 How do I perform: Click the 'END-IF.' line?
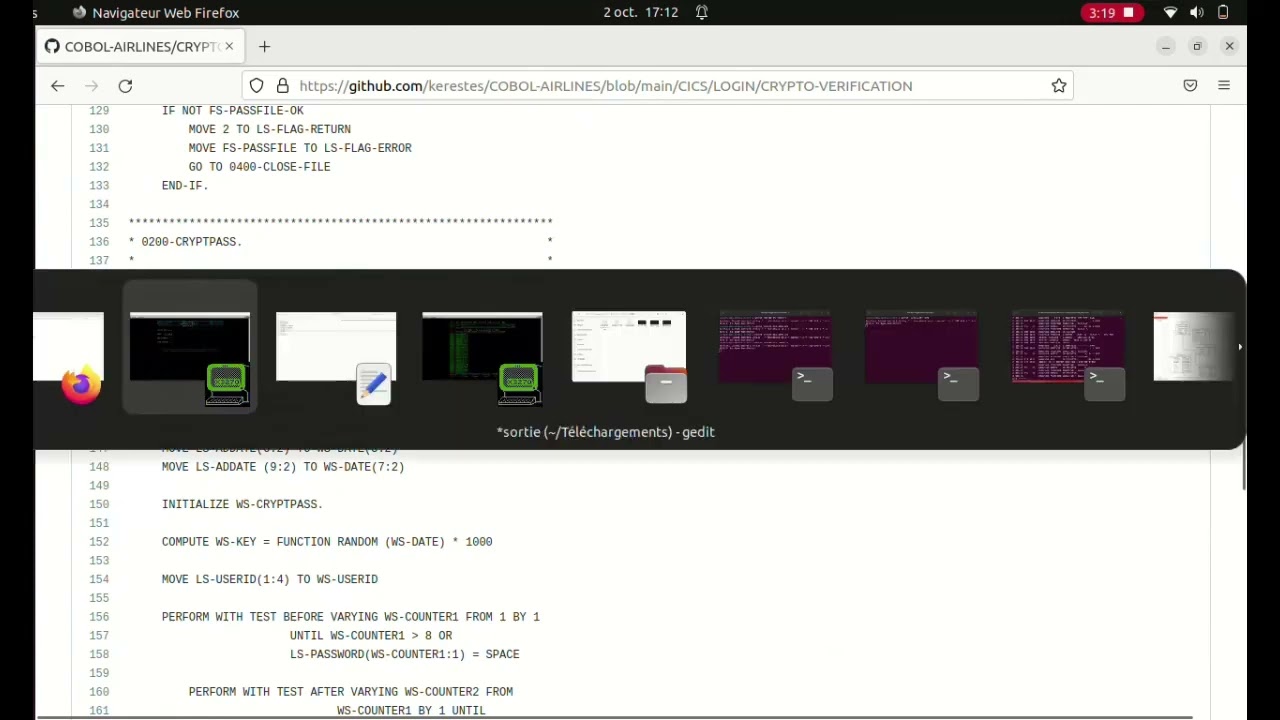pos(185,186)
